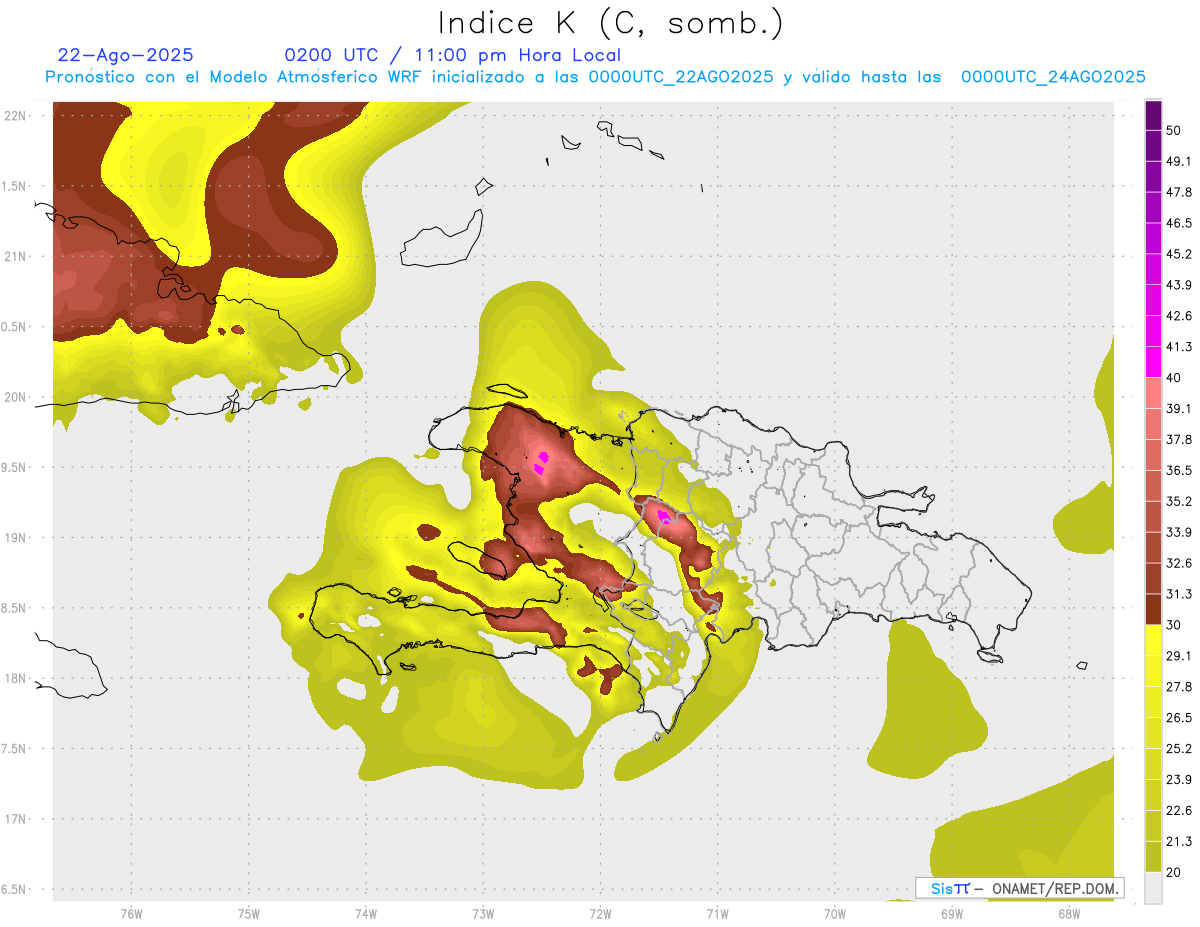Click the "42.6" color bar label

(1179, 316)
